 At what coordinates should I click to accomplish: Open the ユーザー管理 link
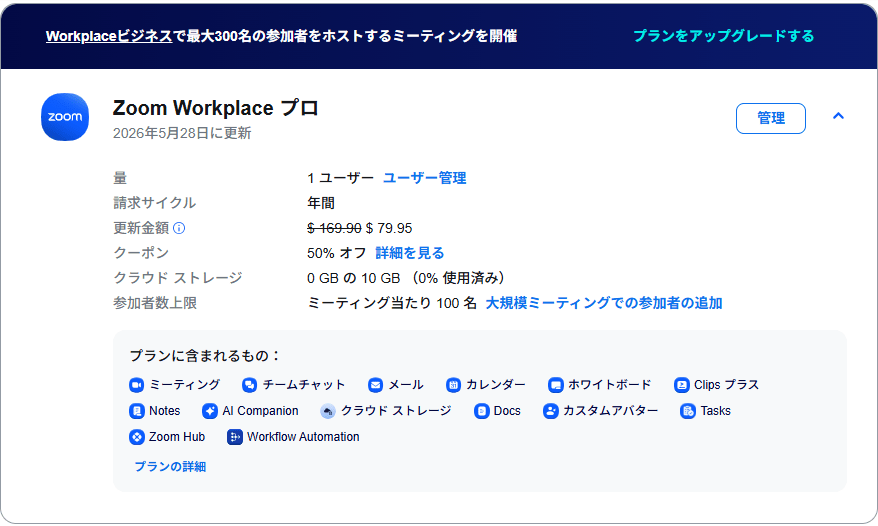424,178
